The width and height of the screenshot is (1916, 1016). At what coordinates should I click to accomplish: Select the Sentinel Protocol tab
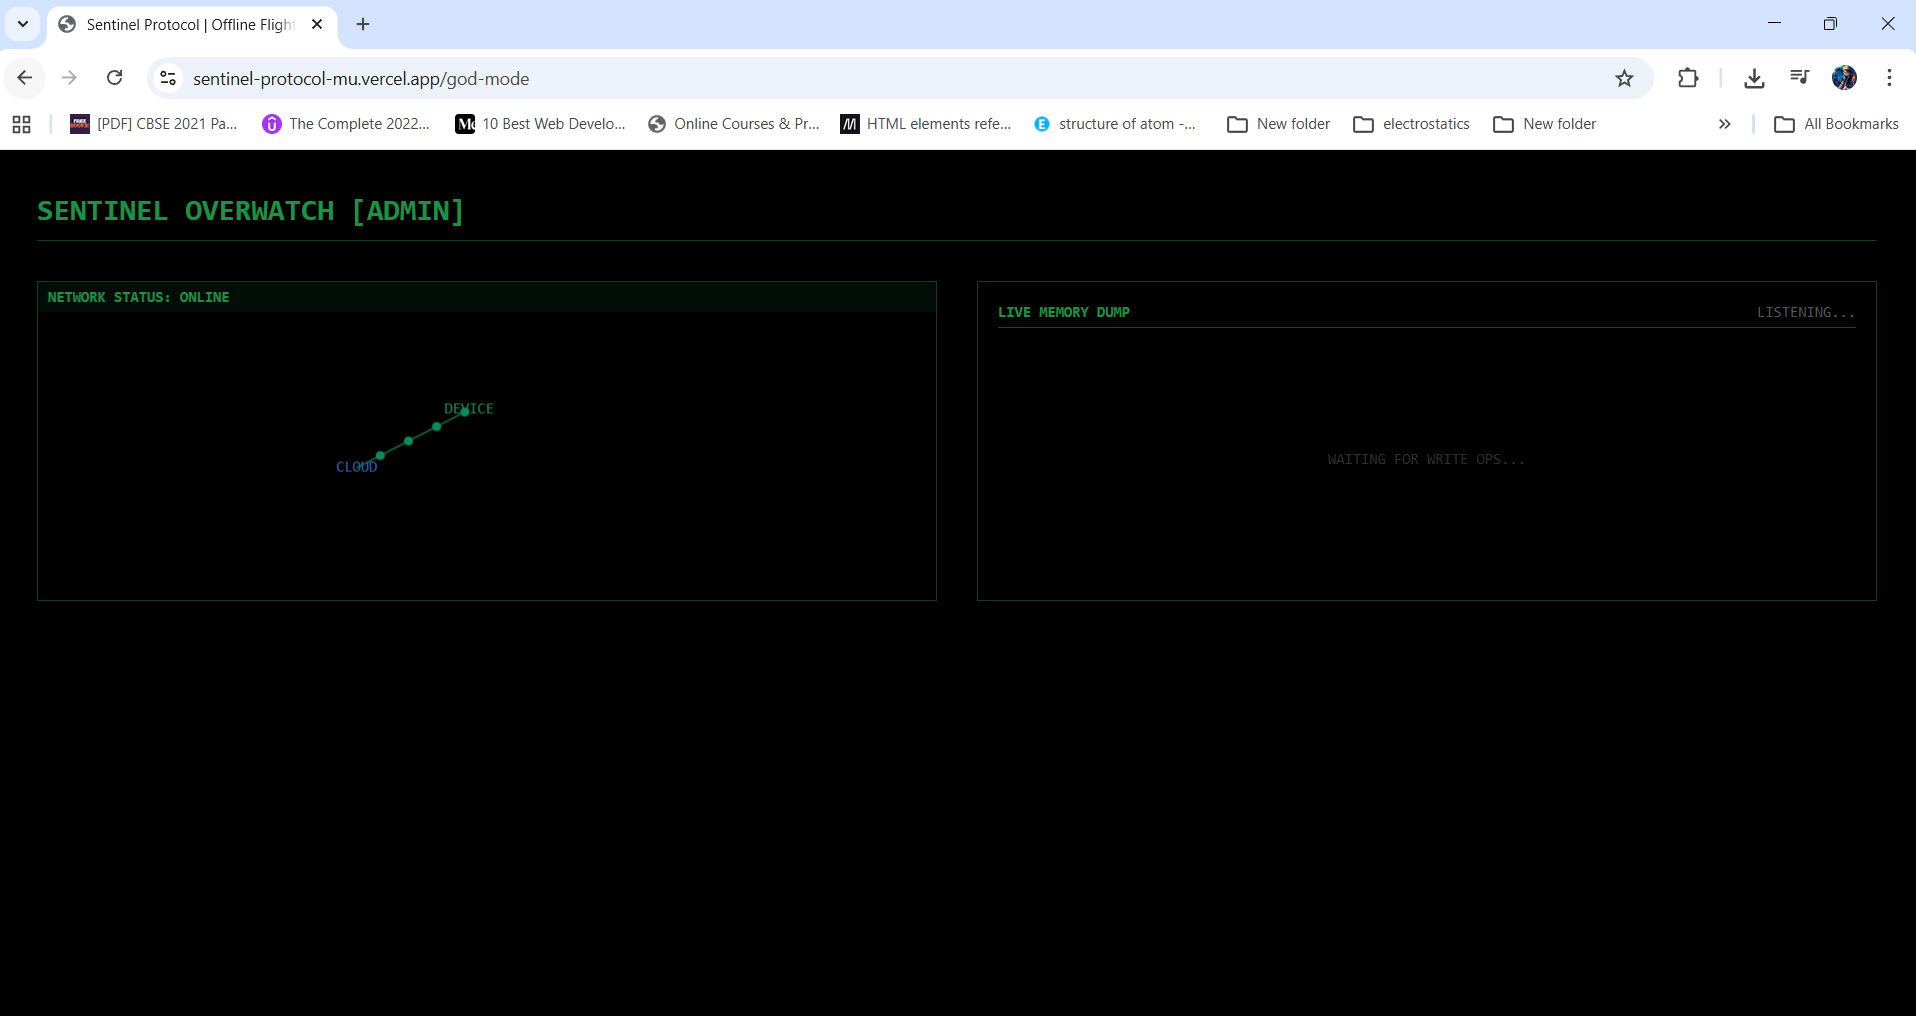pos(192,24)
